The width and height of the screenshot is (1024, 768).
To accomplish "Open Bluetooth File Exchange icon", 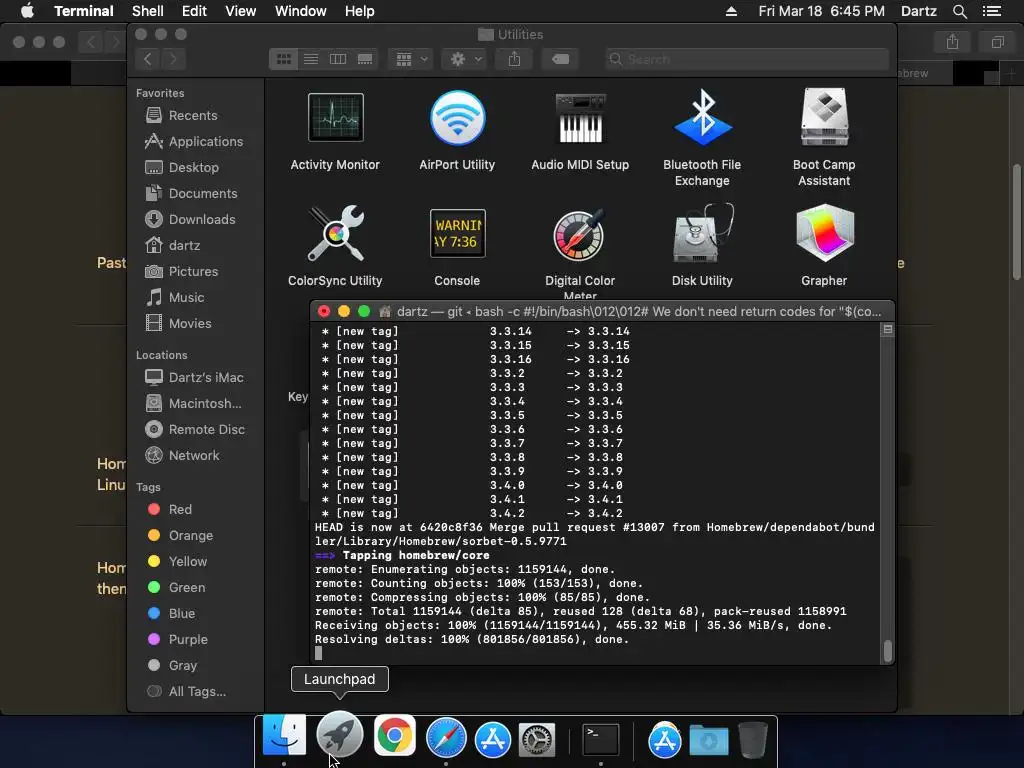I will (x=702, y=118).
